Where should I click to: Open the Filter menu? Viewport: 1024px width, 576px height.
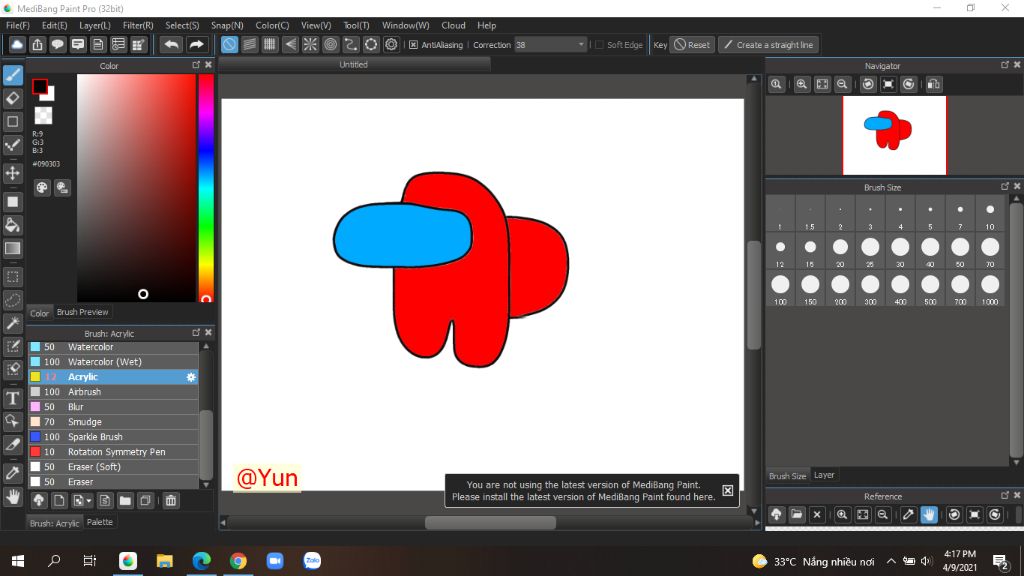[x=138, y=25]
